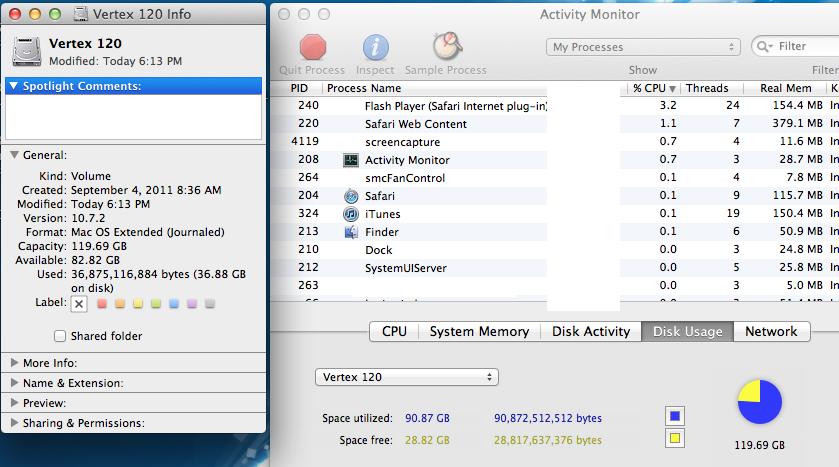Viewport: 839px width, 467px height.
Task: Sort by Process Name column header
Action: coord(364,88)
